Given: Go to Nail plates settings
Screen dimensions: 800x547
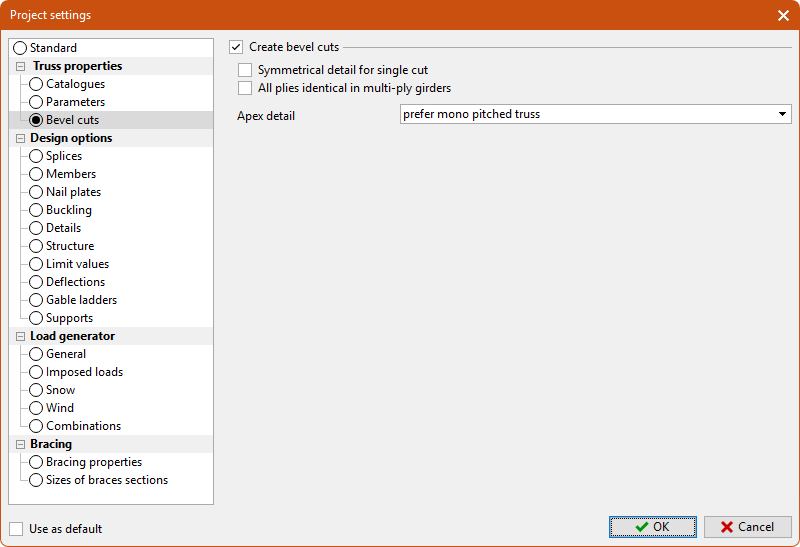Looking at the screenshot, I should [37, 192].
